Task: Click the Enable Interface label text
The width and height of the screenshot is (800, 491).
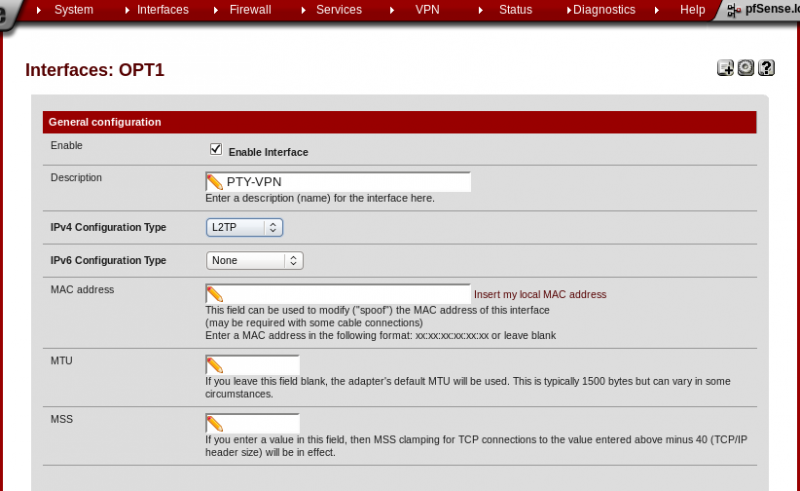Action: [x=268, y=152]
